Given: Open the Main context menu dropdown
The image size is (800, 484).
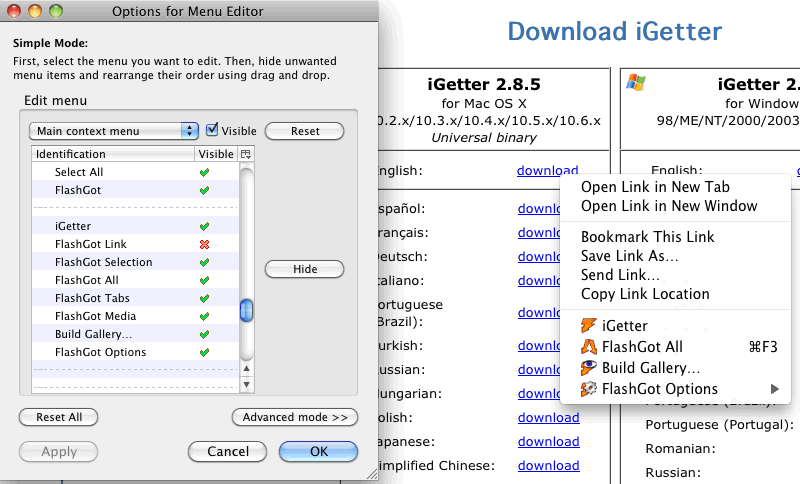Looking at the screenshot, I should [x=113, y=131].
